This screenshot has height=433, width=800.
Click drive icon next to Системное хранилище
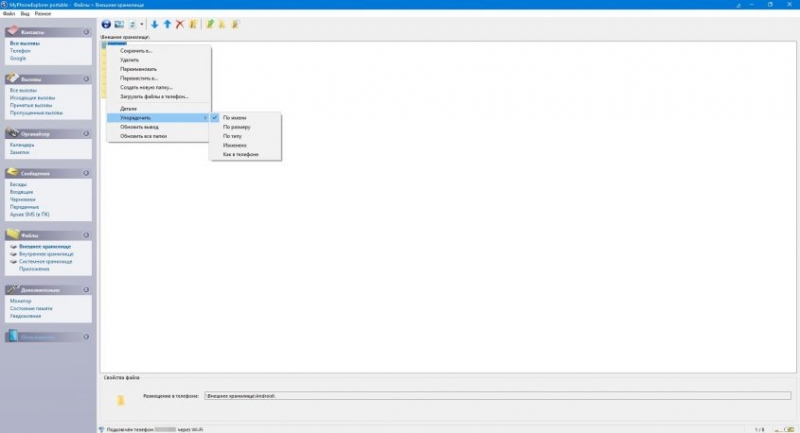[14, 262]
